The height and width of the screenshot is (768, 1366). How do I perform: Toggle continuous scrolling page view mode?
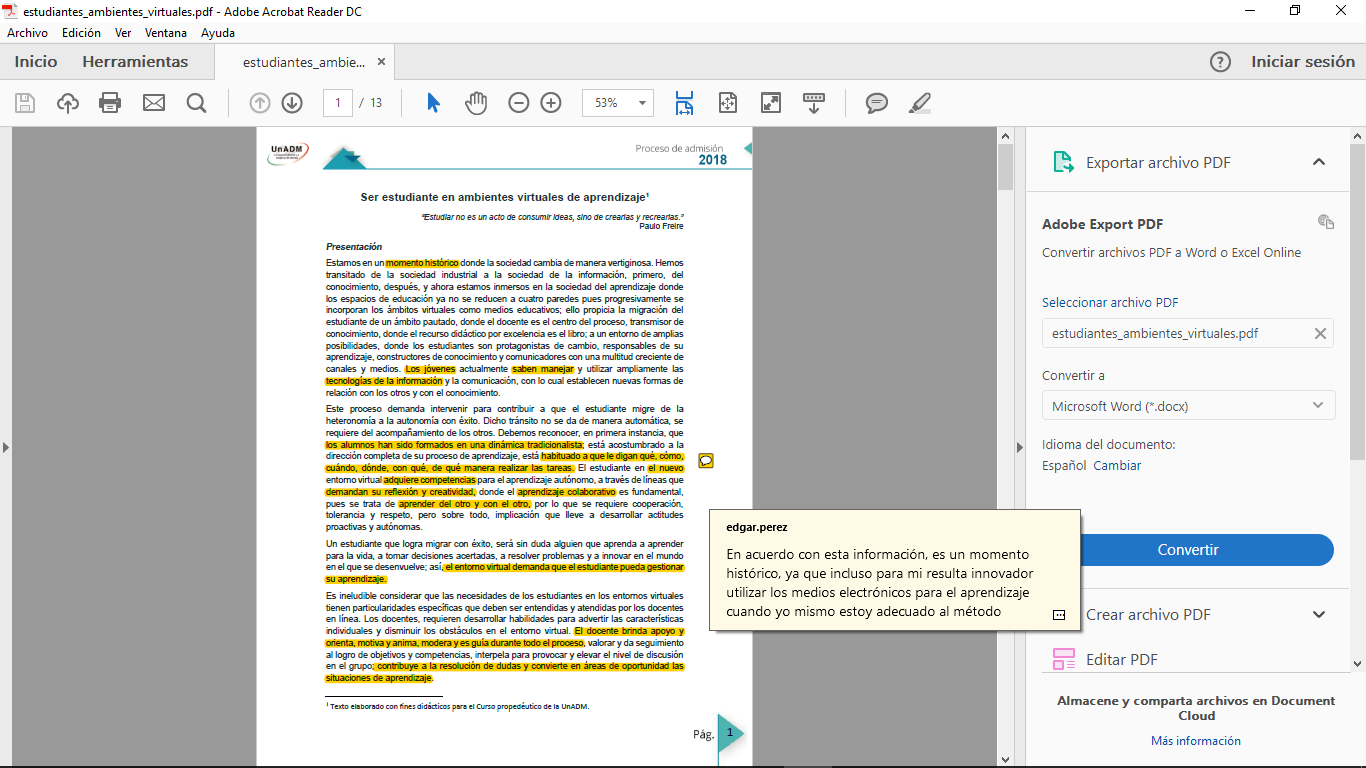tap(686, 103)
